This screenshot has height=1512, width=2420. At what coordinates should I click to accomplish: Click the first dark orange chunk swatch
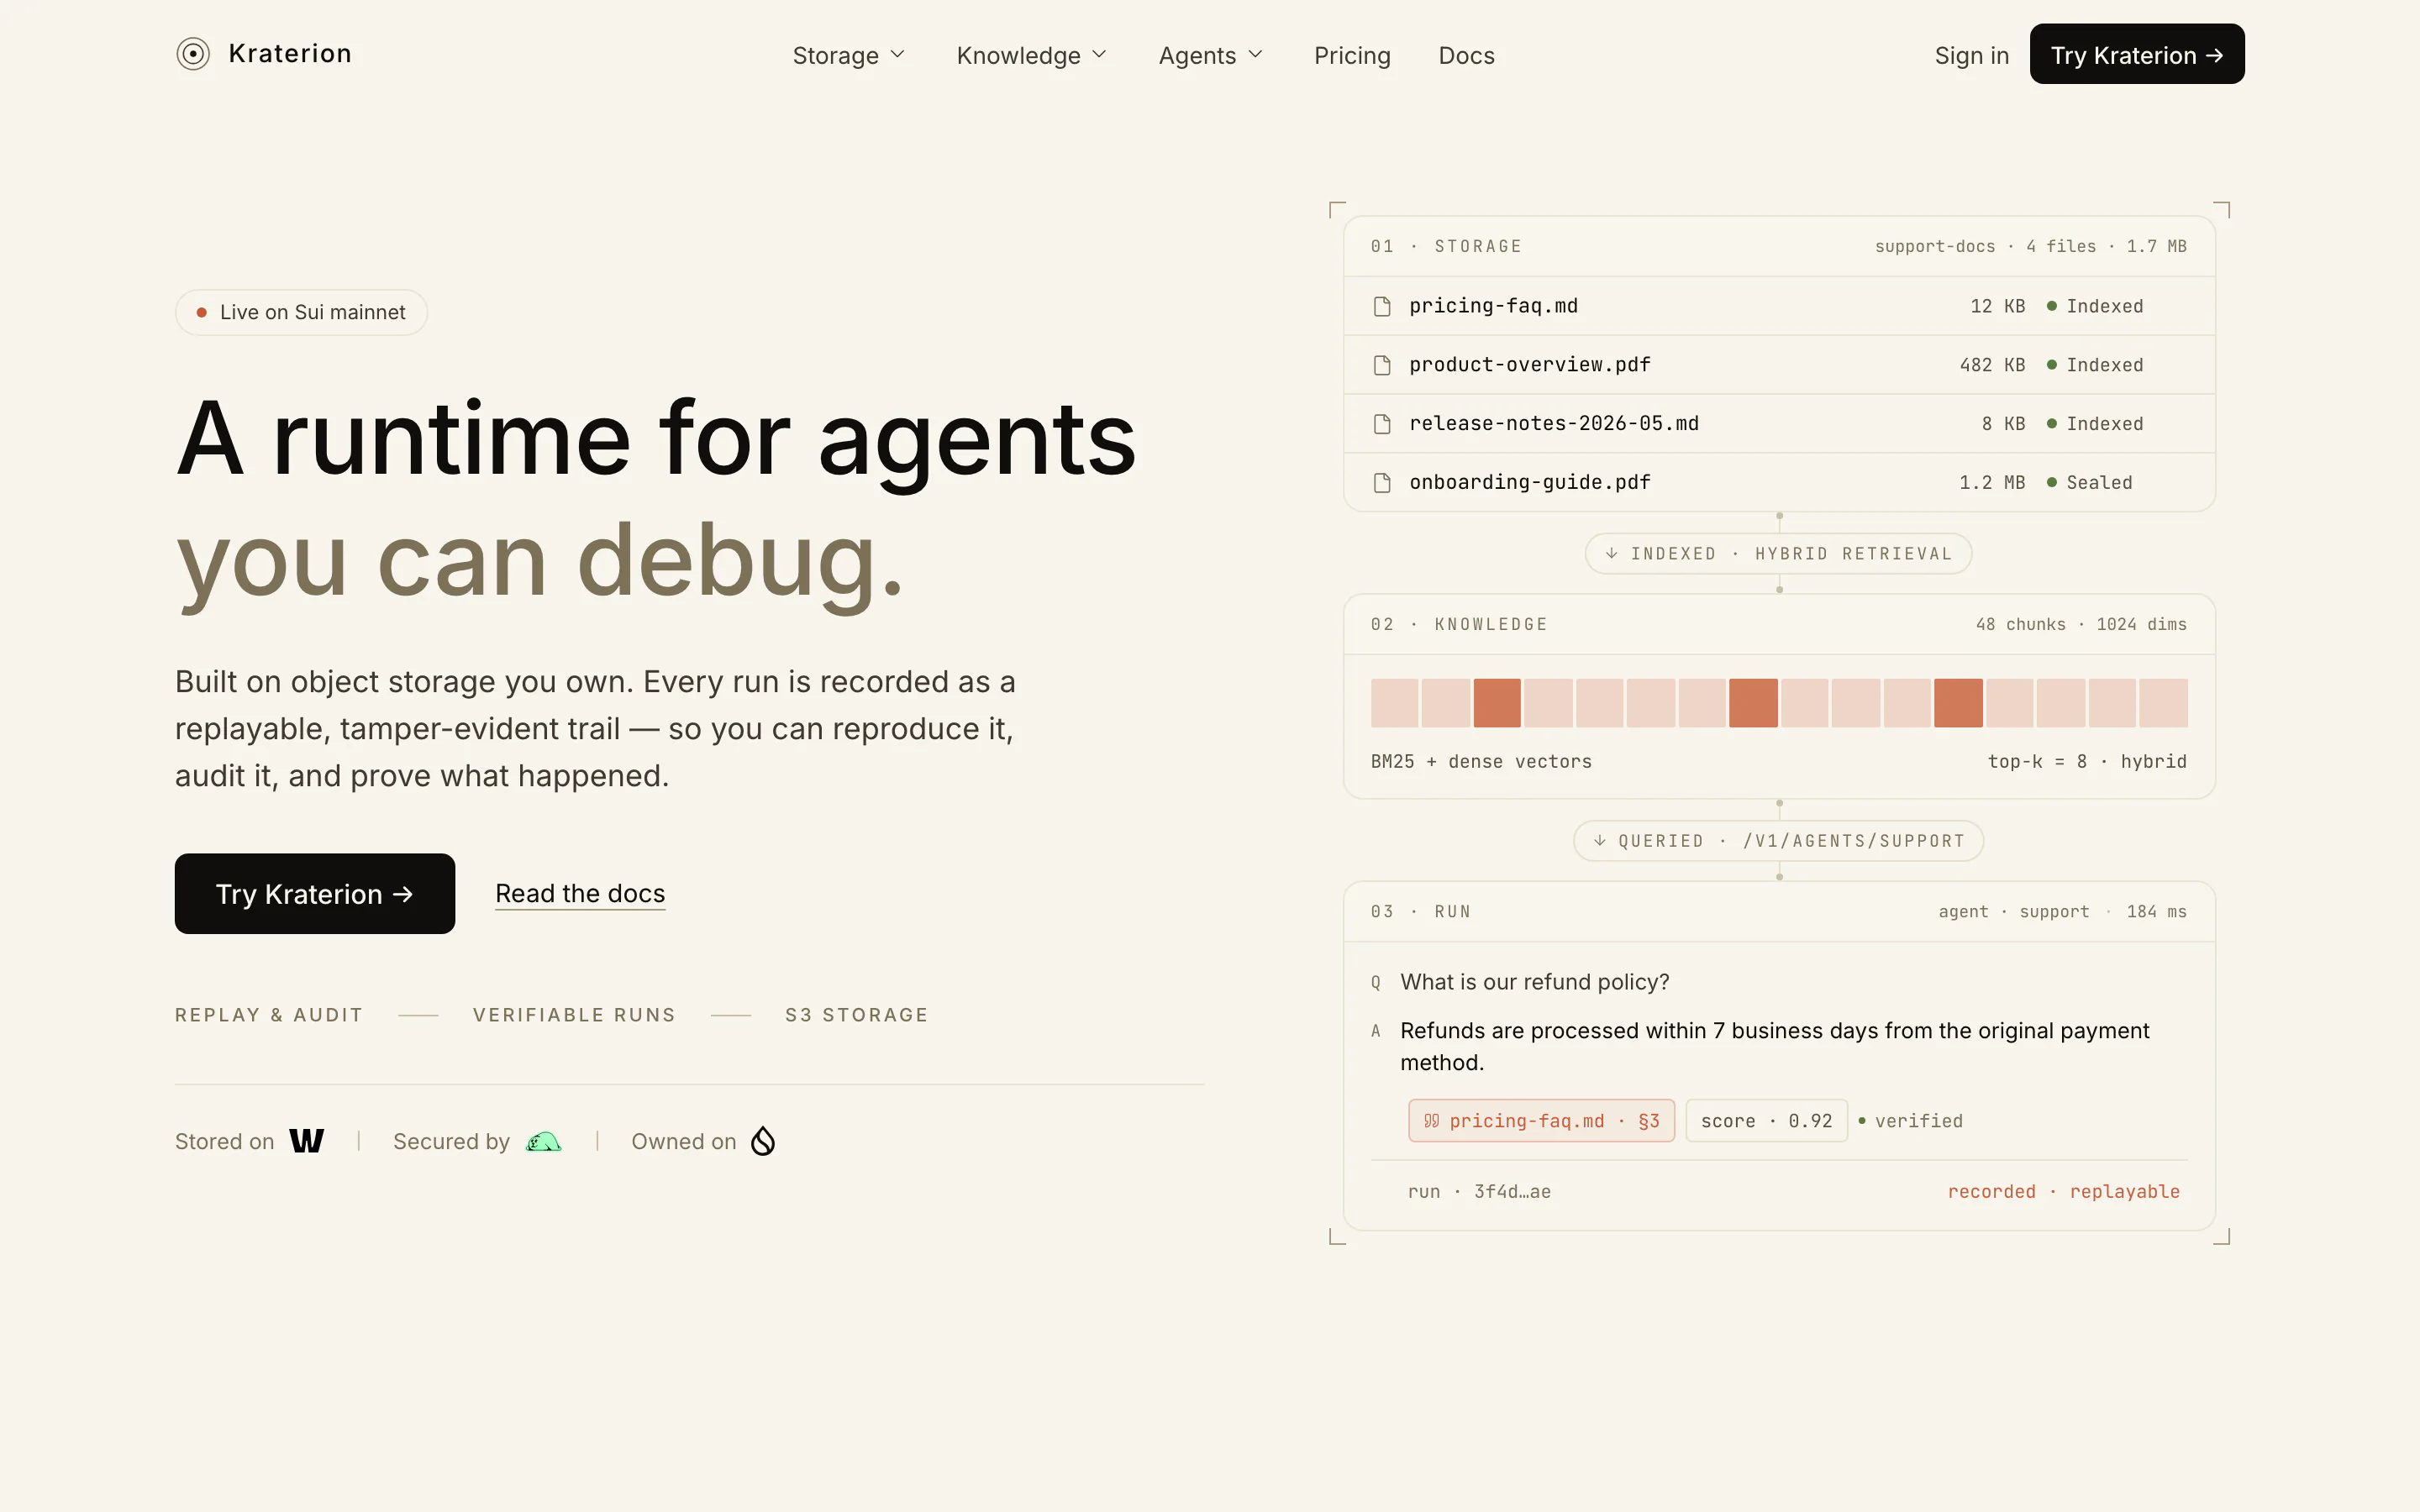pyautogui.click(x=1497, y=702)
